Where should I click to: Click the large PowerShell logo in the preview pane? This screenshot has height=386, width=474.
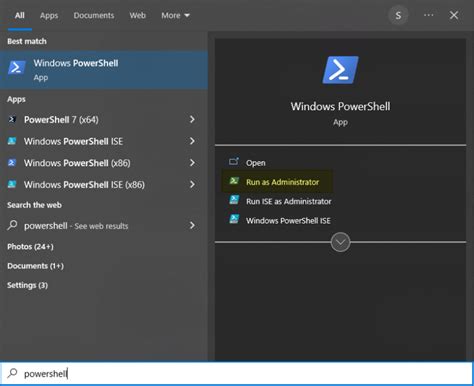click(x=340, y=70)
